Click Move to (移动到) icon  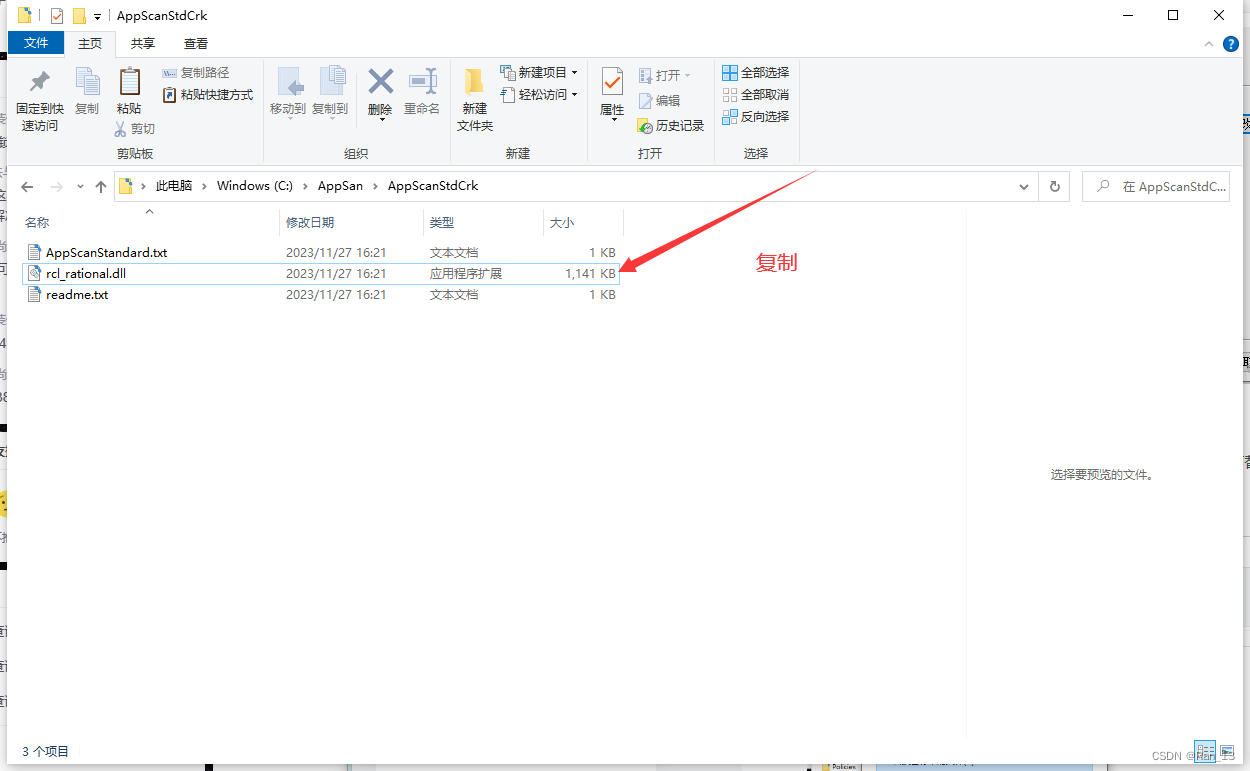click(288, 82)
